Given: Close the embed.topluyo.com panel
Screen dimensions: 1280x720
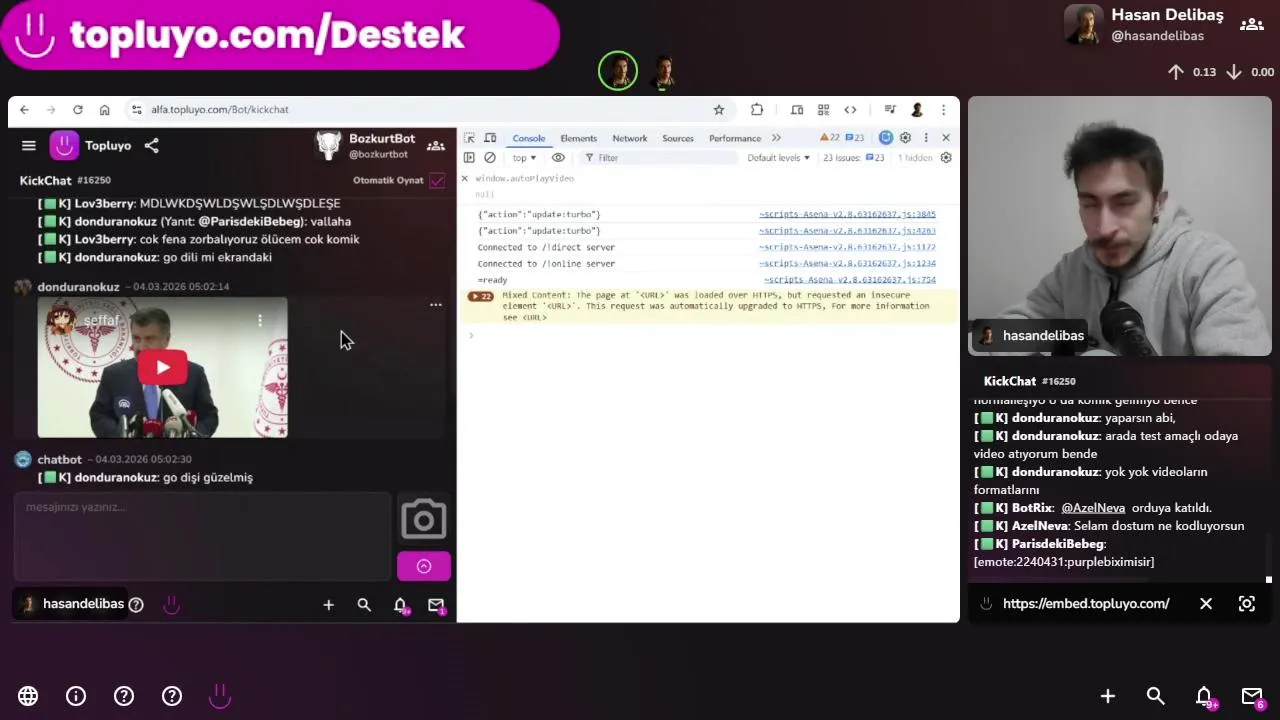Looking at the screenshot, I should click(x=1206, y=604).
